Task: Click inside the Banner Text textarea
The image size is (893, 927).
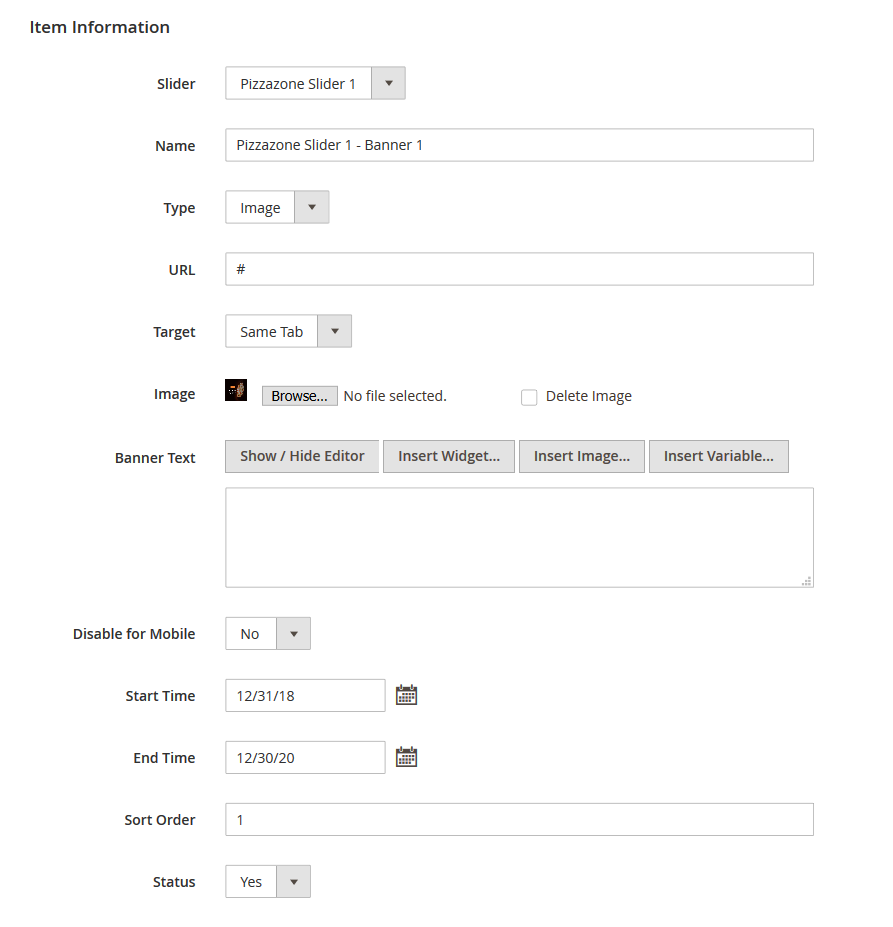Action: 519,537
